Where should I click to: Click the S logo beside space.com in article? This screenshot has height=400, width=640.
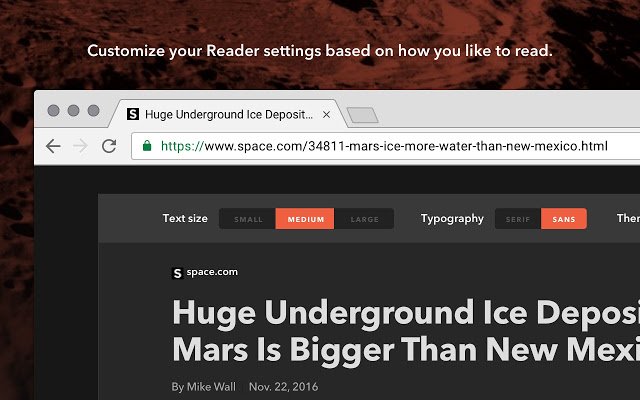[177, 273]
